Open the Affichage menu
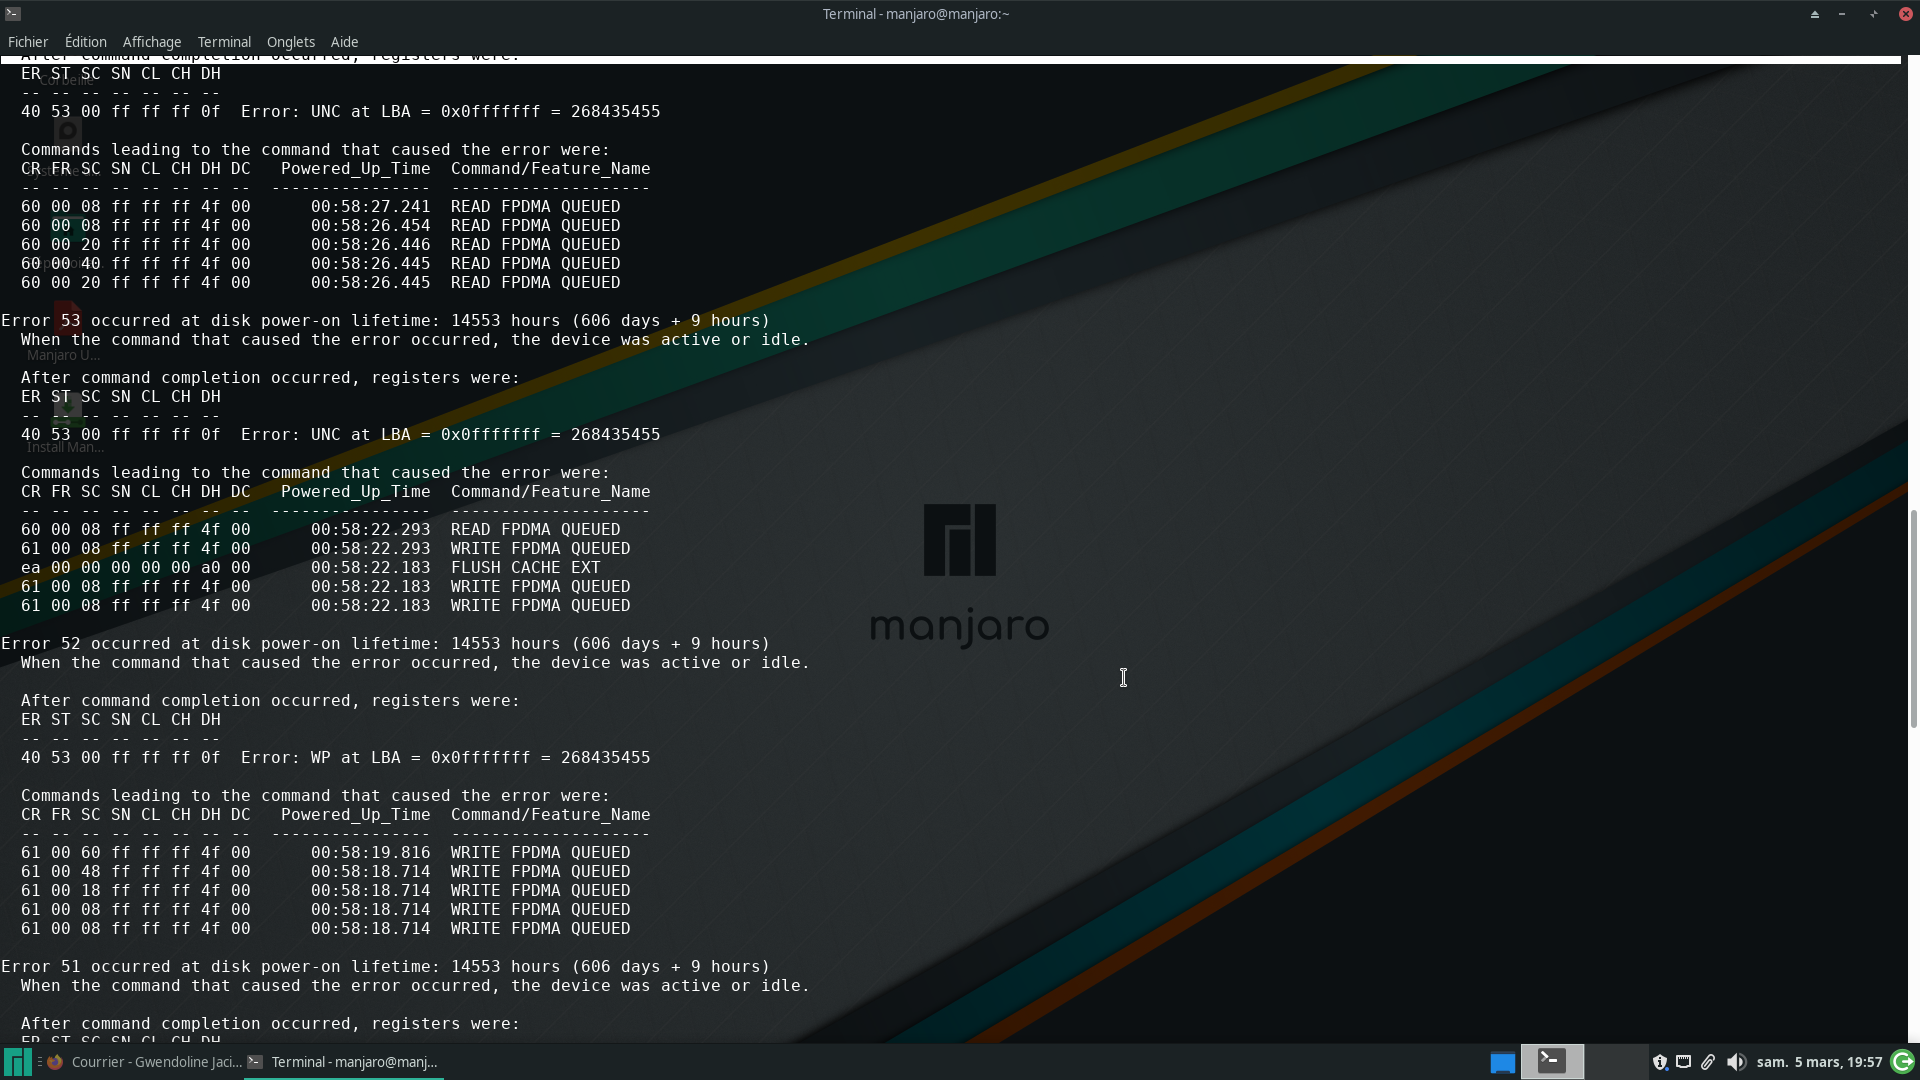Image resolution: width=1920 pixels, height=1080 pixels. pos(152,42)
